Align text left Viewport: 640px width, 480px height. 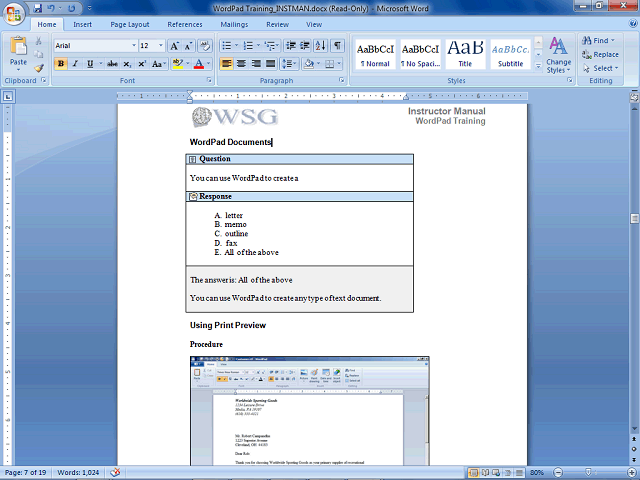[x=227, y=64]
